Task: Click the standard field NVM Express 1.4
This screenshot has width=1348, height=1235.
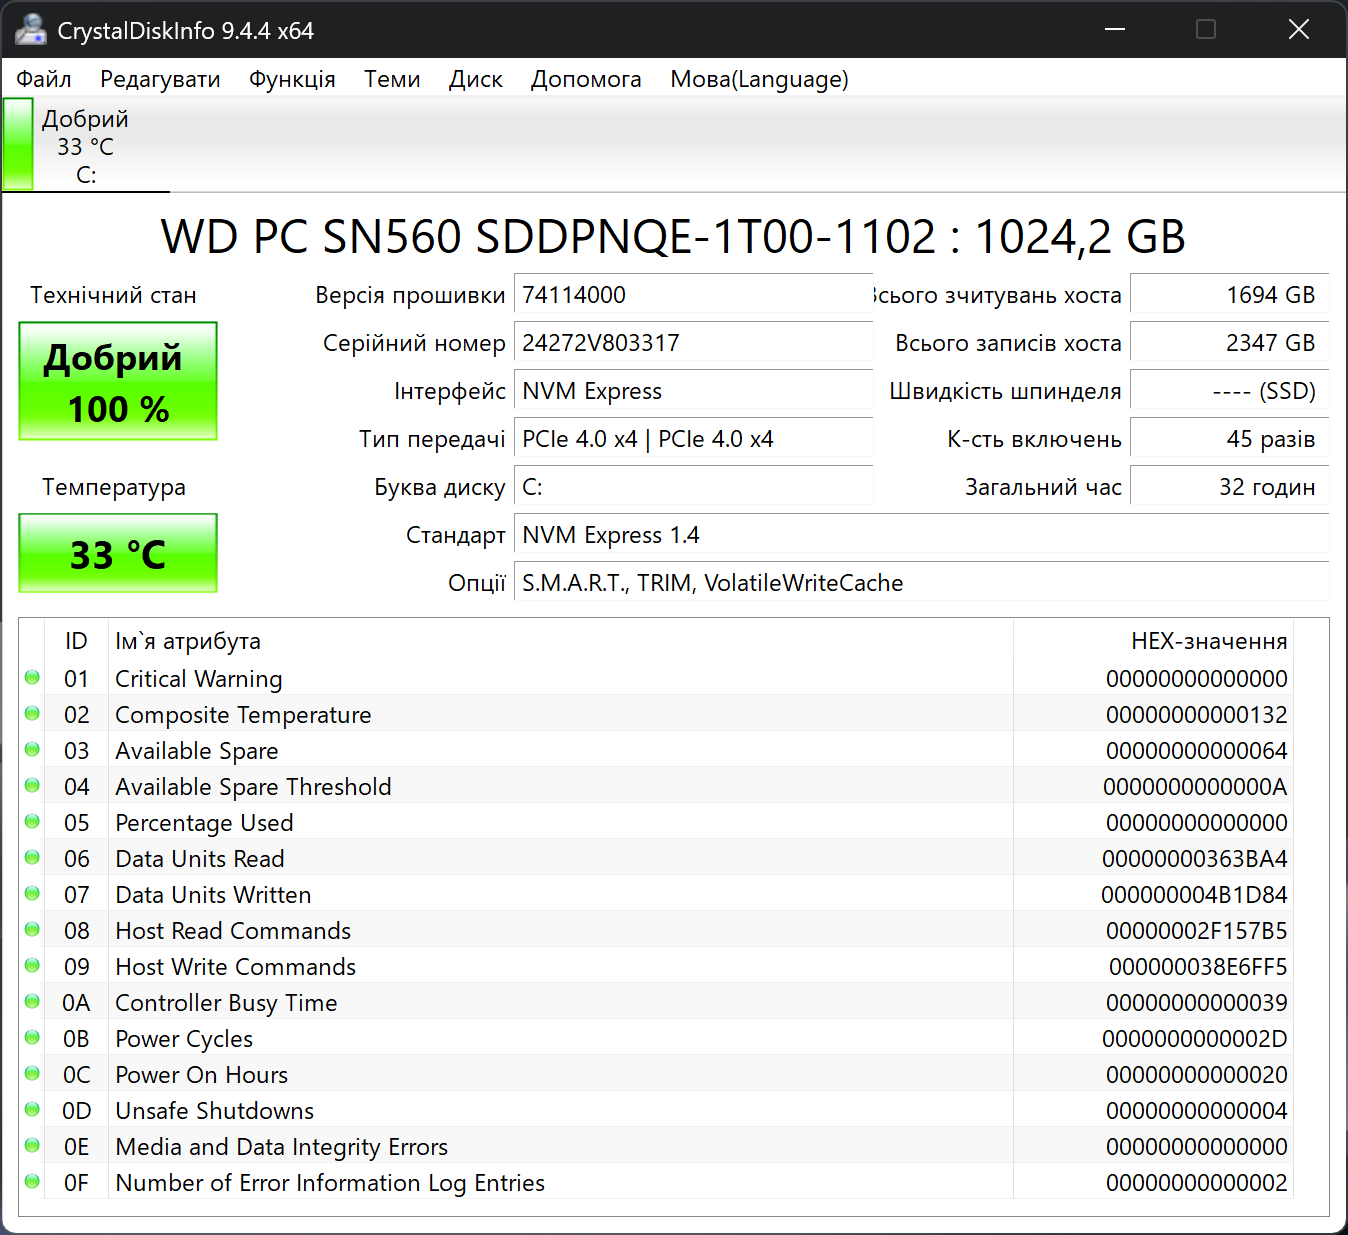Action: 921,535
